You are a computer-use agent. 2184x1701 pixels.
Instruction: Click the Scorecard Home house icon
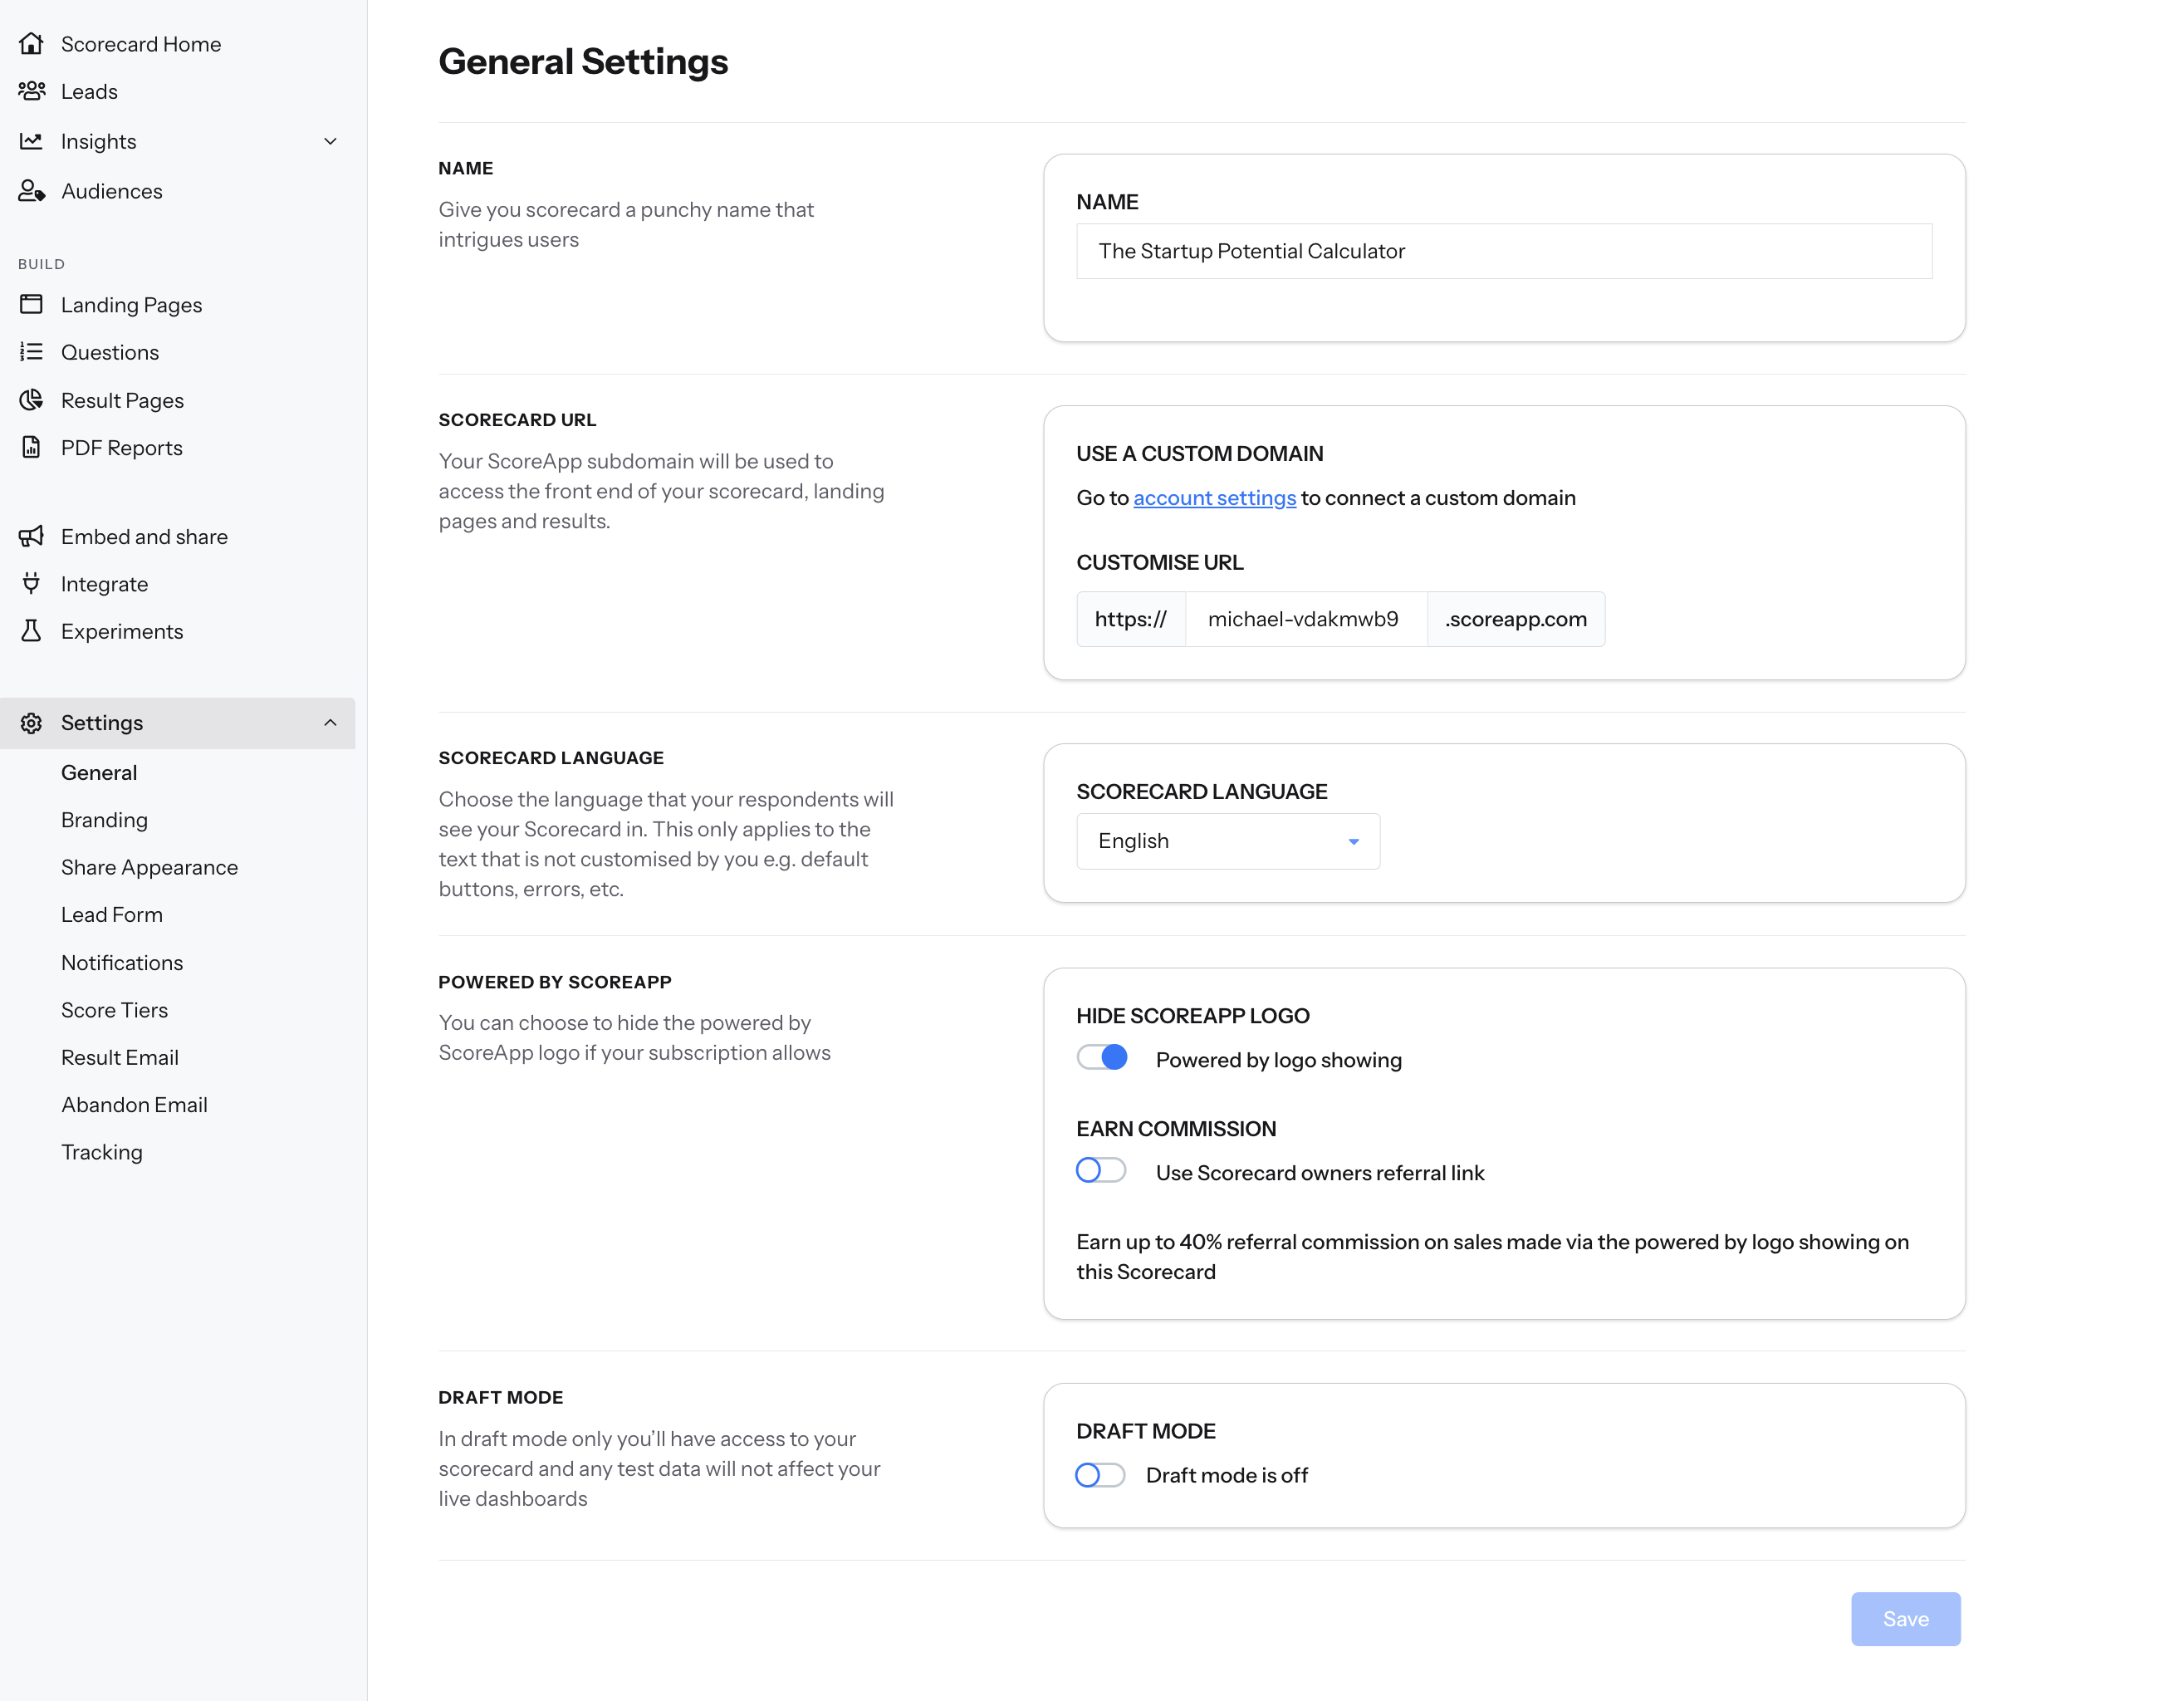(x=31, y=44)
